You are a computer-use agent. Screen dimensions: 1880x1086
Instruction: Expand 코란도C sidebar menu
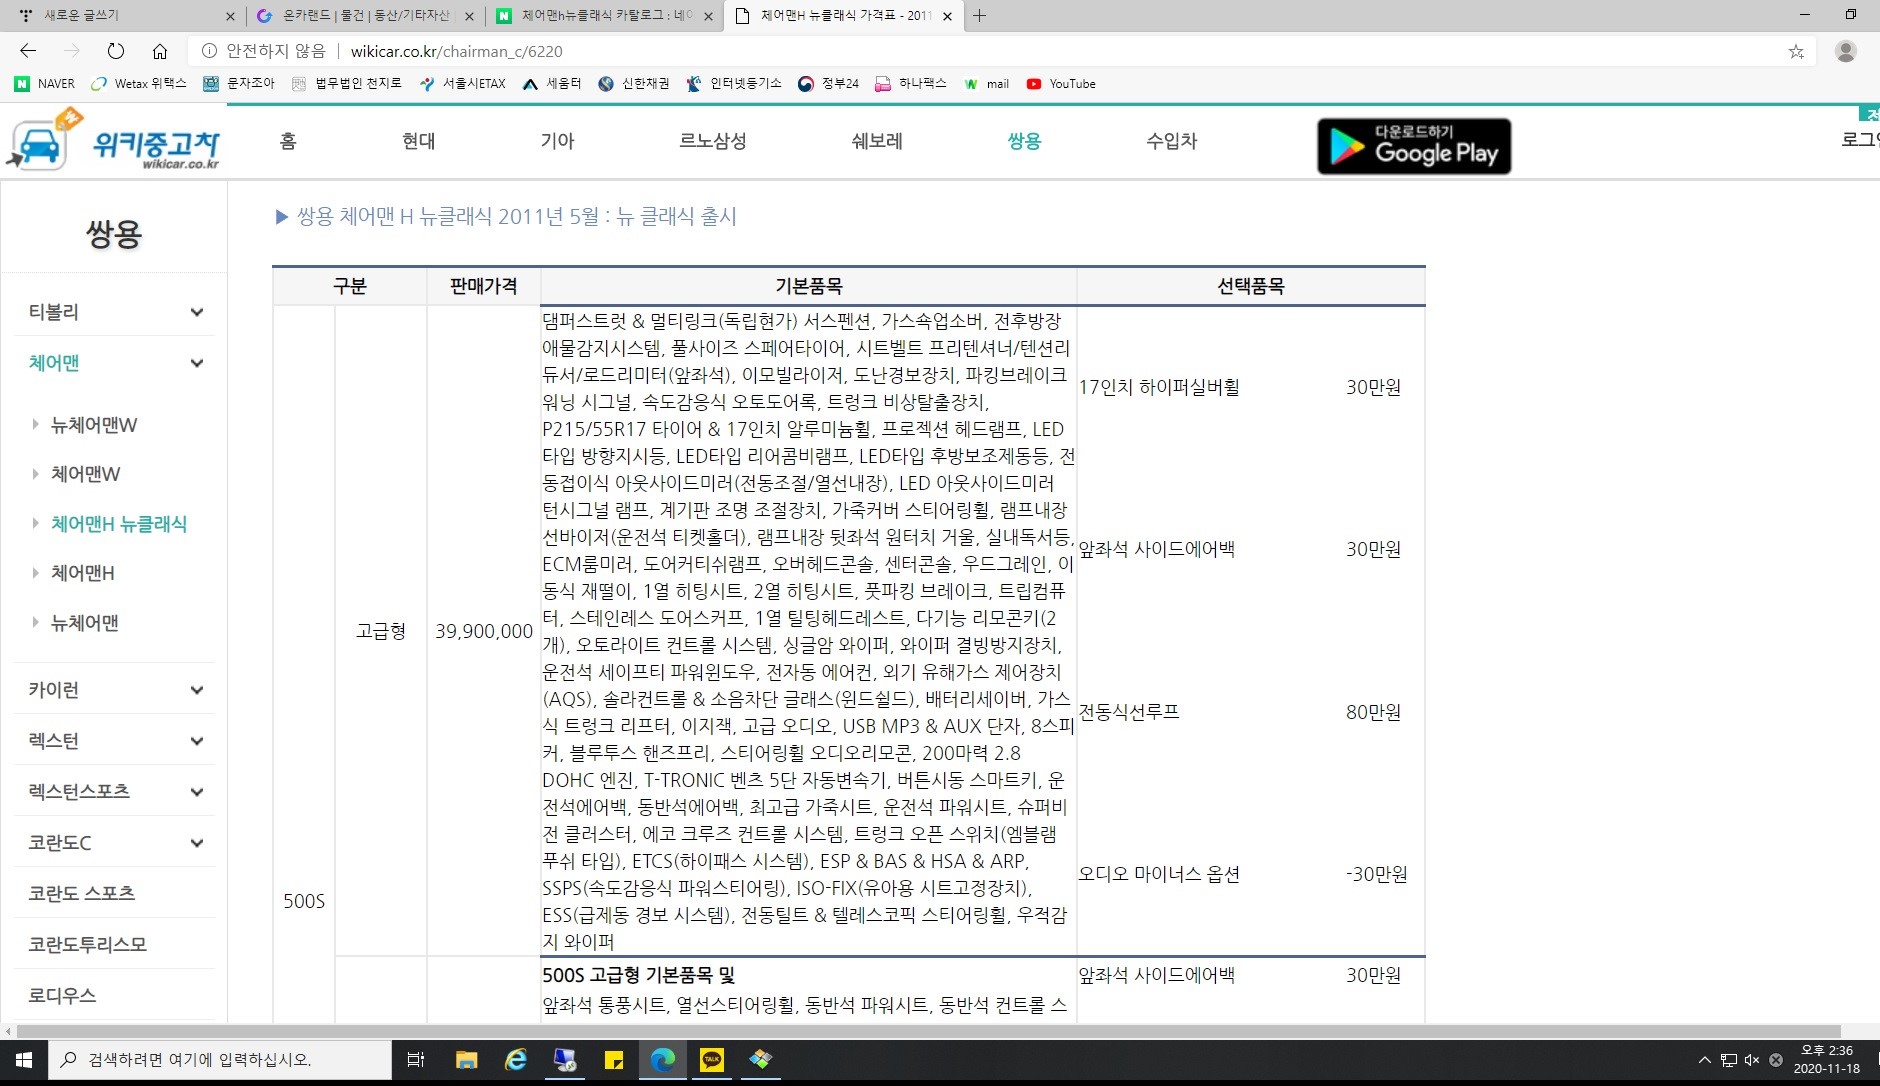(x=115, y=843)
